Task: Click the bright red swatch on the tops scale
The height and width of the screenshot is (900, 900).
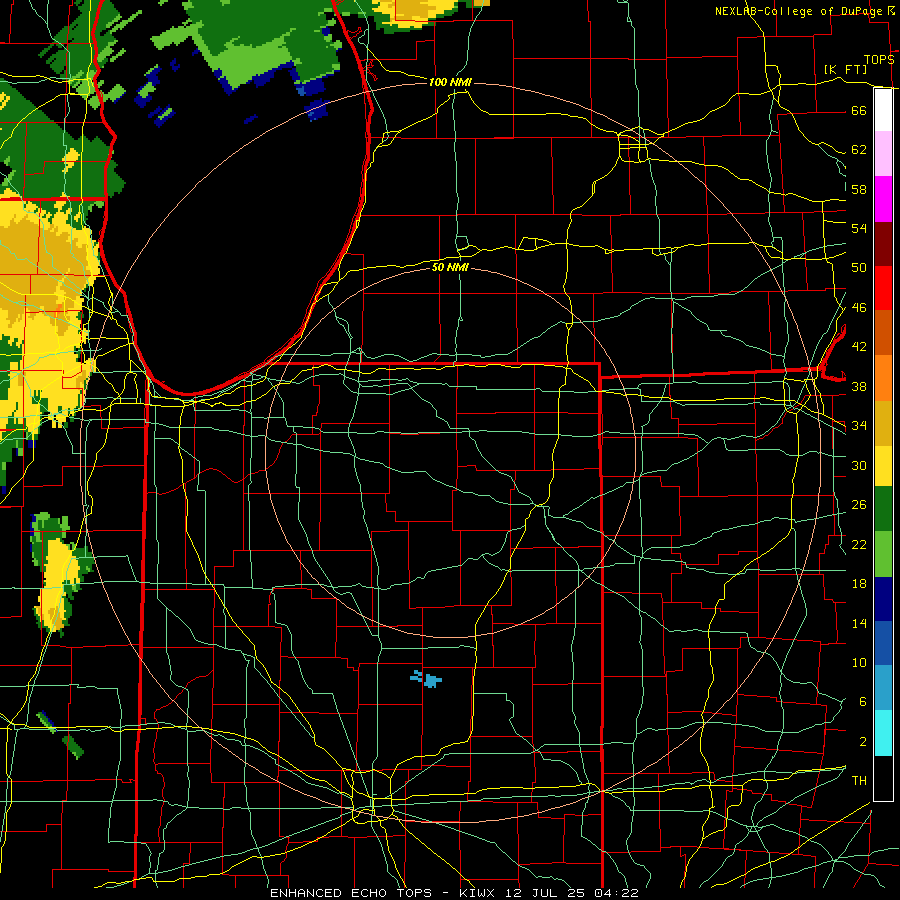Action: coord(883,288)
